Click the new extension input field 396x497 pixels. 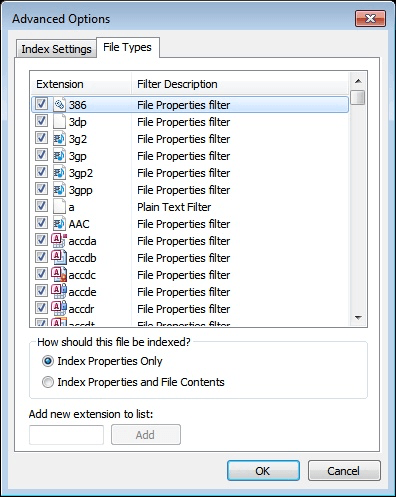[66, 435]
